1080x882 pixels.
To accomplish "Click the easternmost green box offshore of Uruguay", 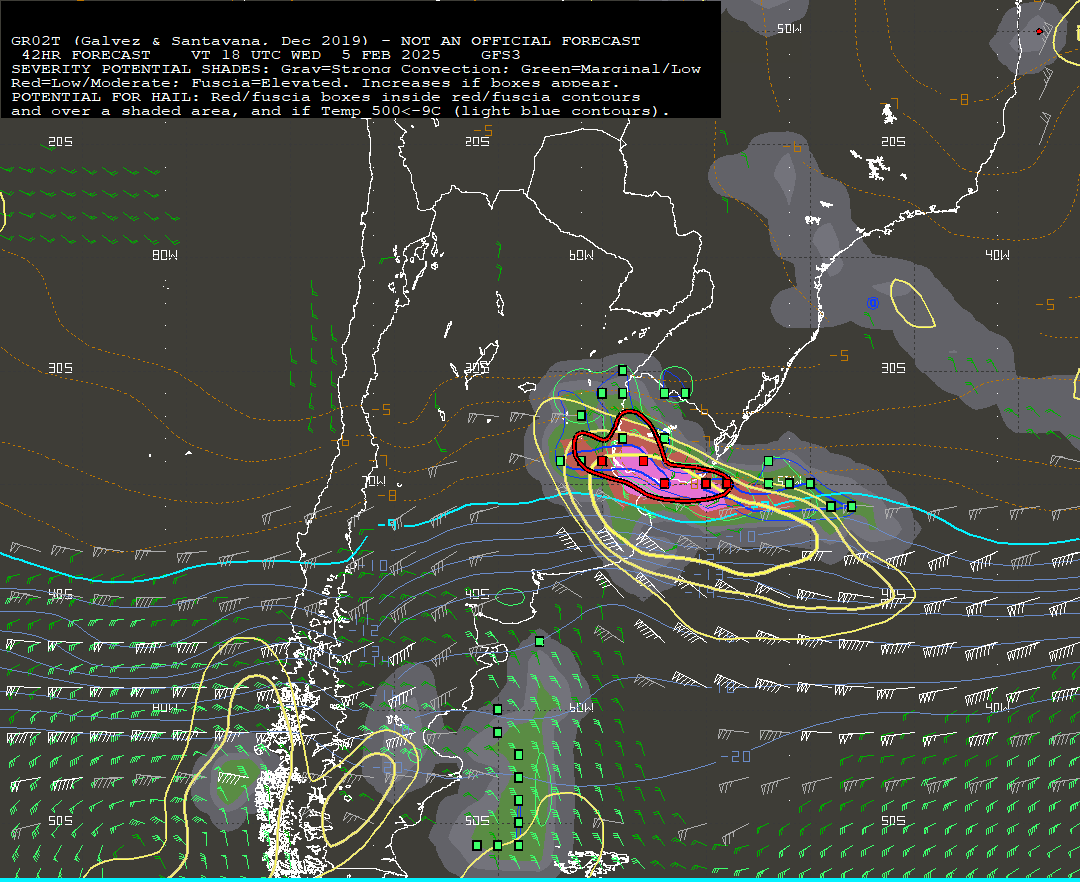I will point(852,507).
